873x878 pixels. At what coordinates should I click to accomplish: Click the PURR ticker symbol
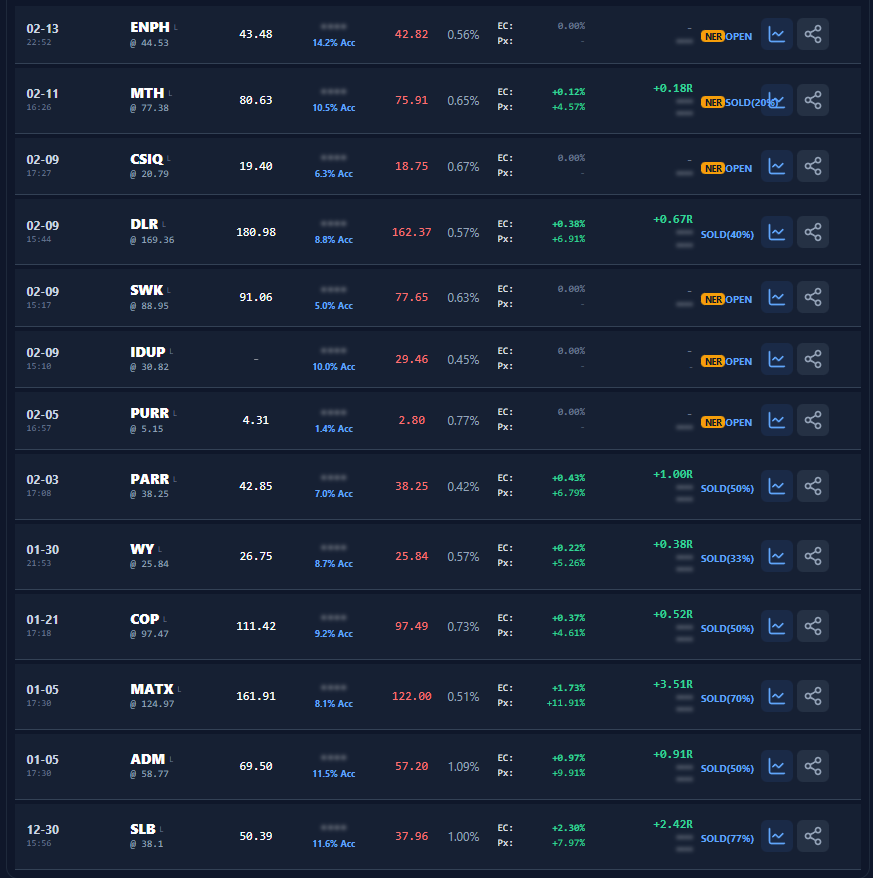(x=150, y=413)
